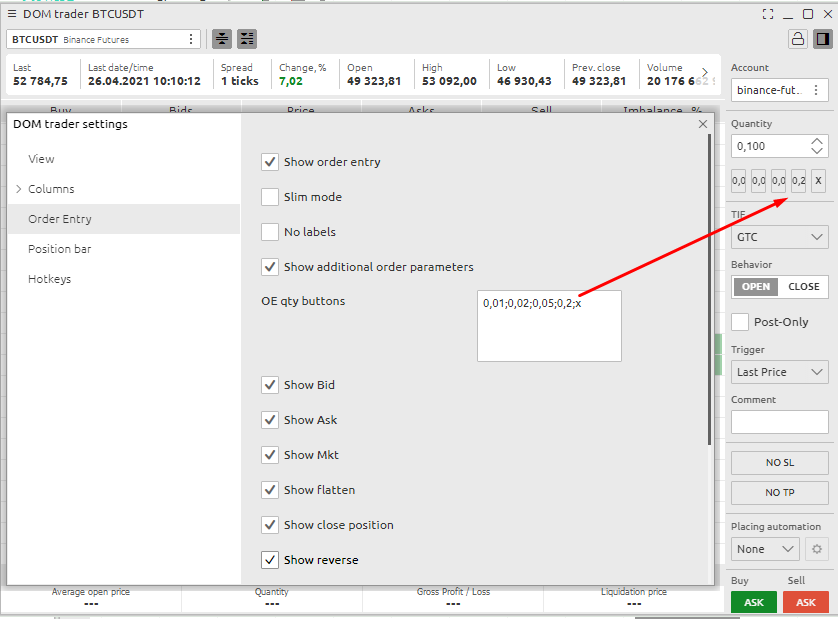This screenshot has width=838, height=619.
Task: Open the Position bar settings section
Action: [x=60, y=249]
